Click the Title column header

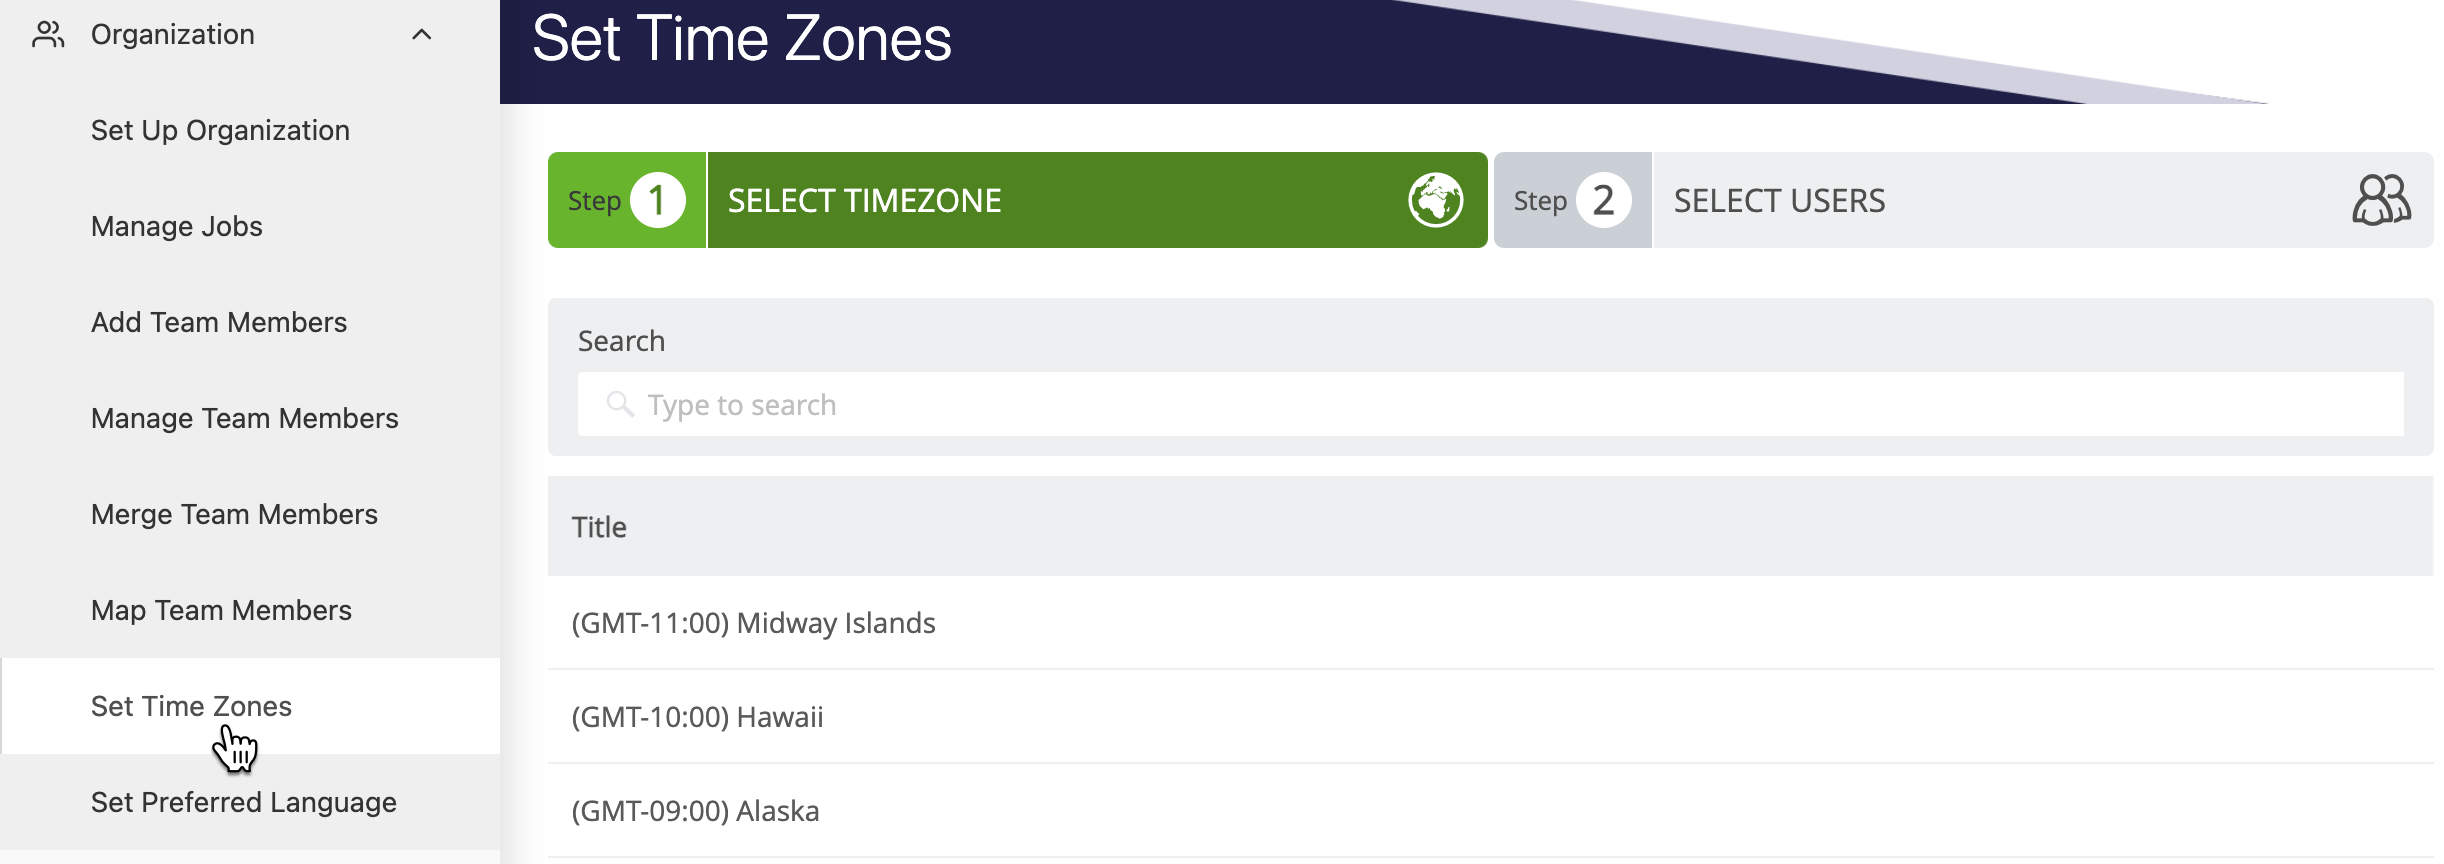coord(600,526)
